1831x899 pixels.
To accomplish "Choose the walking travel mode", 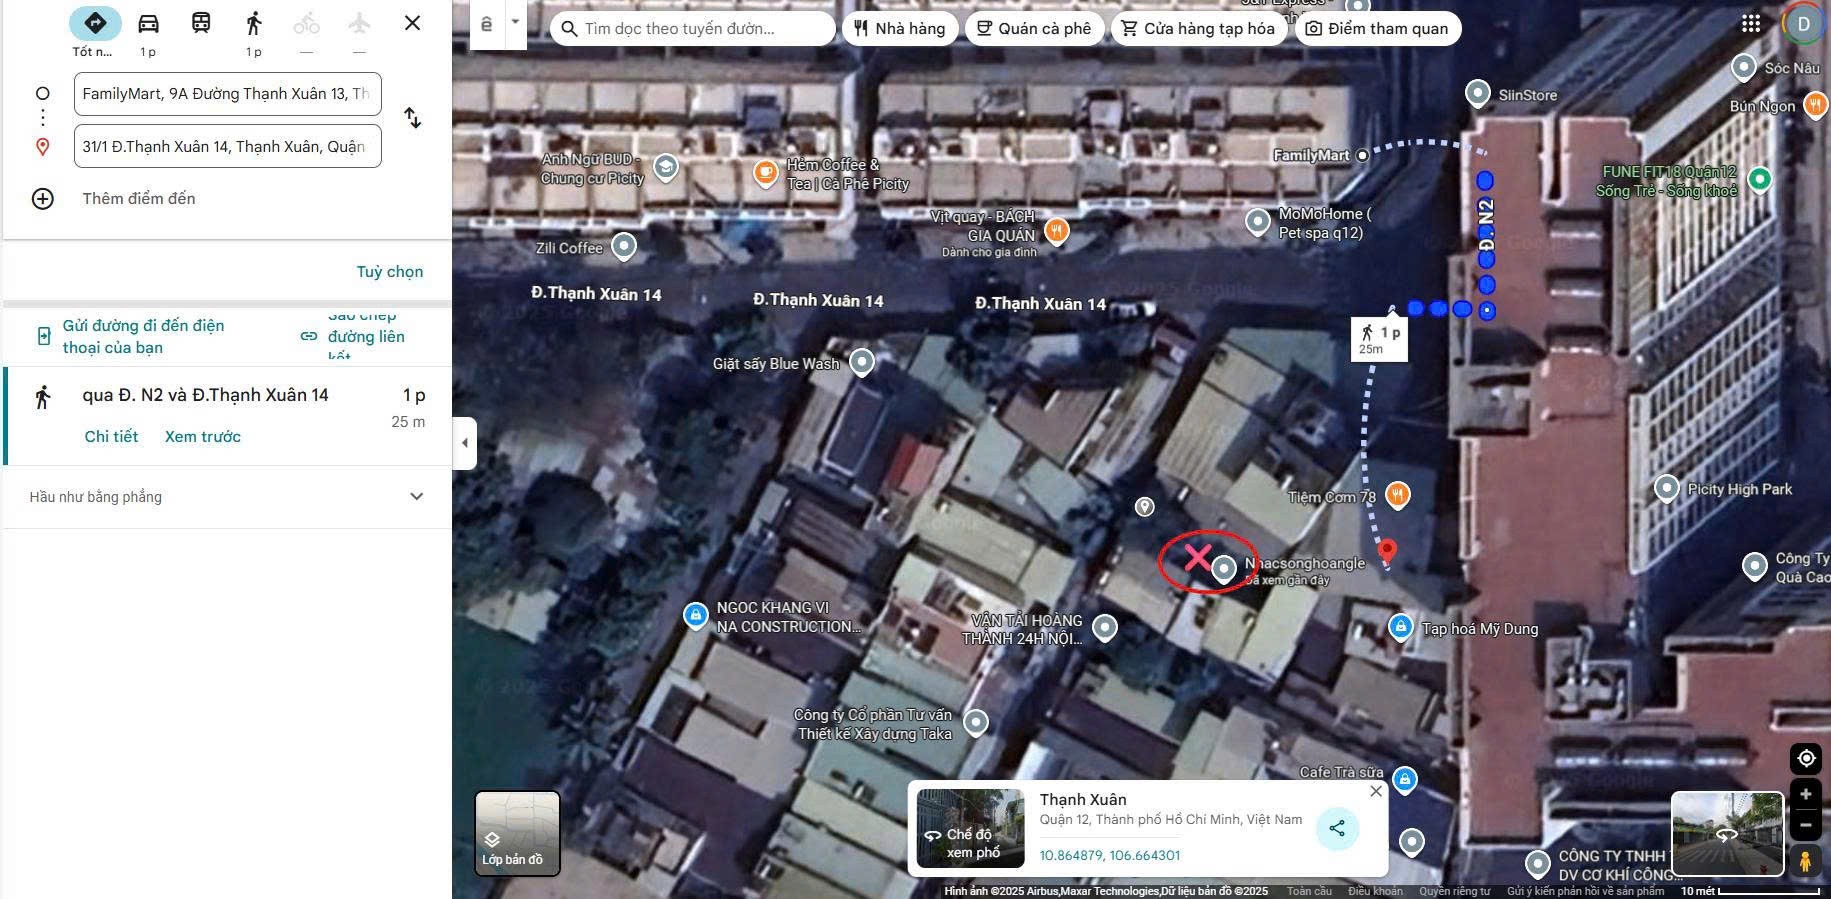I will [254, 23].
